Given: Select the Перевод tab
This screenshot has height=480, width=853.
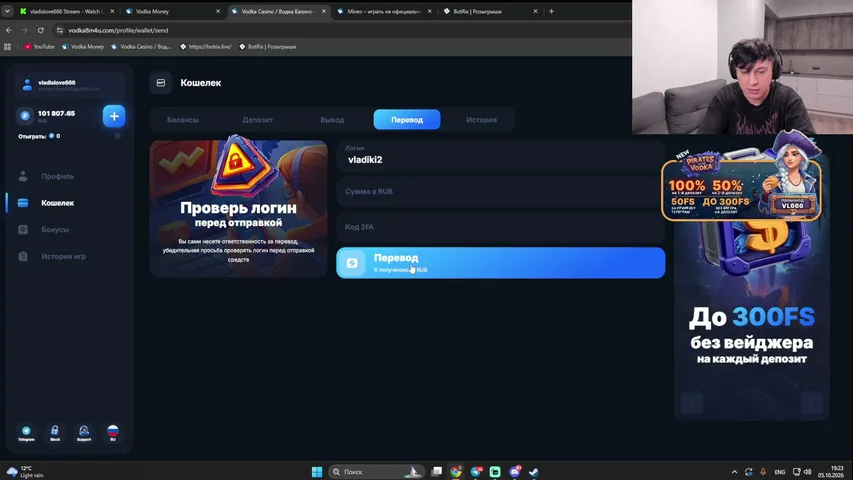Looking at the screenshot, I should pos(407,120).
